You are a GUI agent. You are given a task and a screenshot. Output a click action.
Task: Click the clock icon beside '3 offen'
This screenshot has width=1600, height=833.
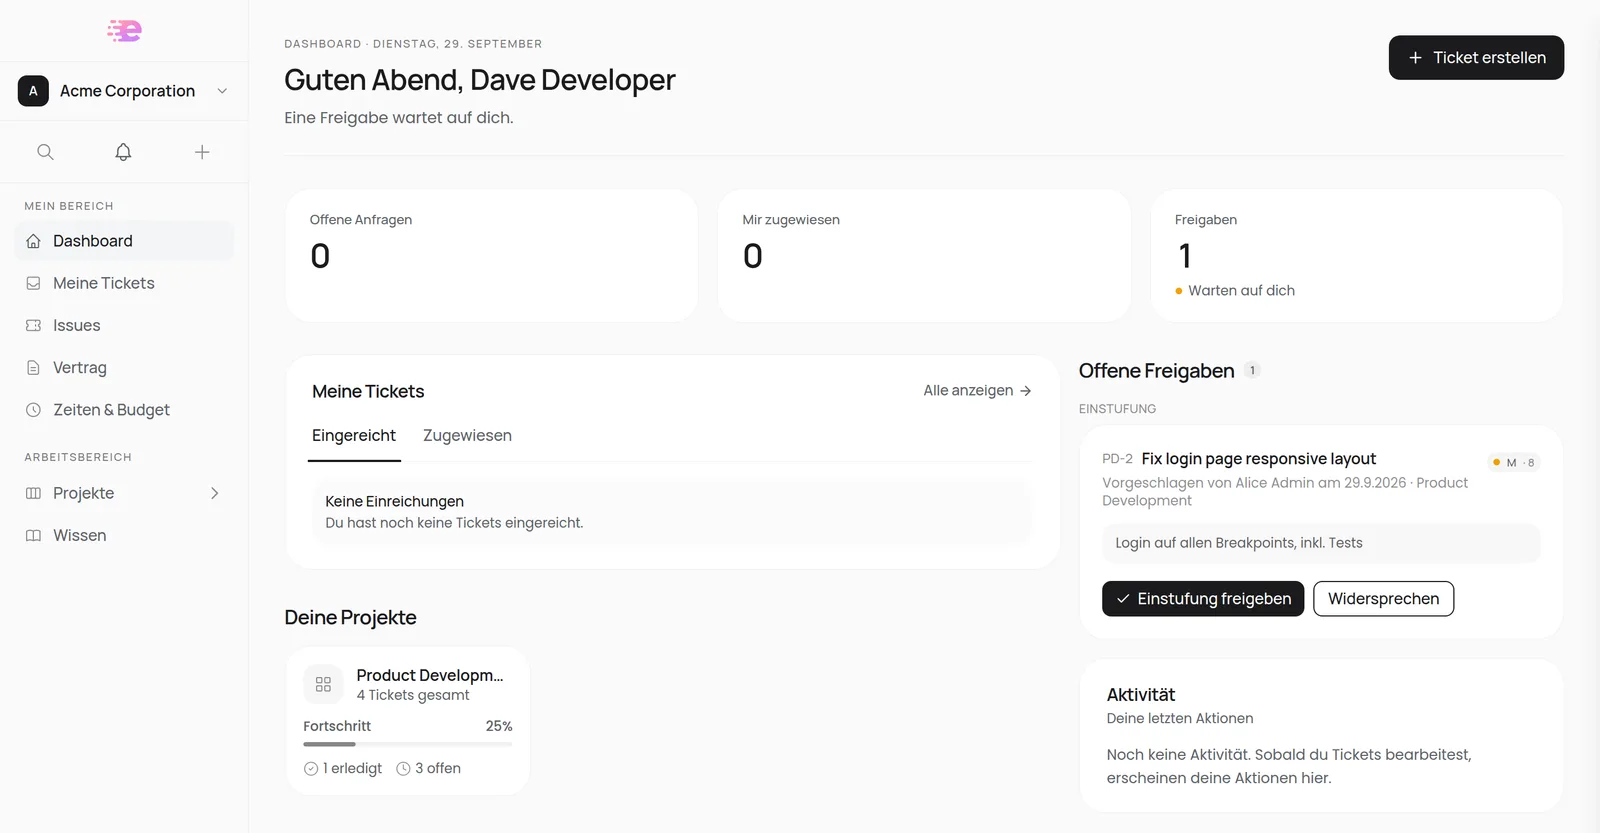click(x=403, y=769)
